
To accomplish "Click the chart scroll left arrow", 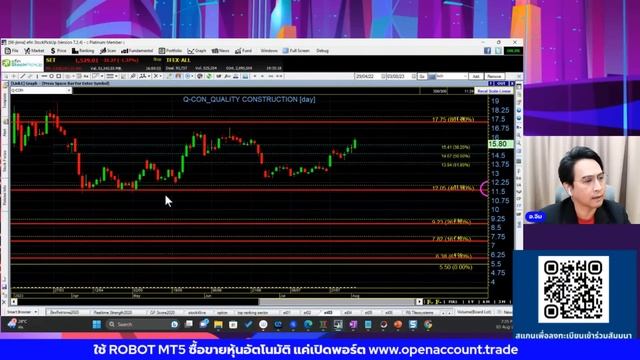I will tap(14, 302).
